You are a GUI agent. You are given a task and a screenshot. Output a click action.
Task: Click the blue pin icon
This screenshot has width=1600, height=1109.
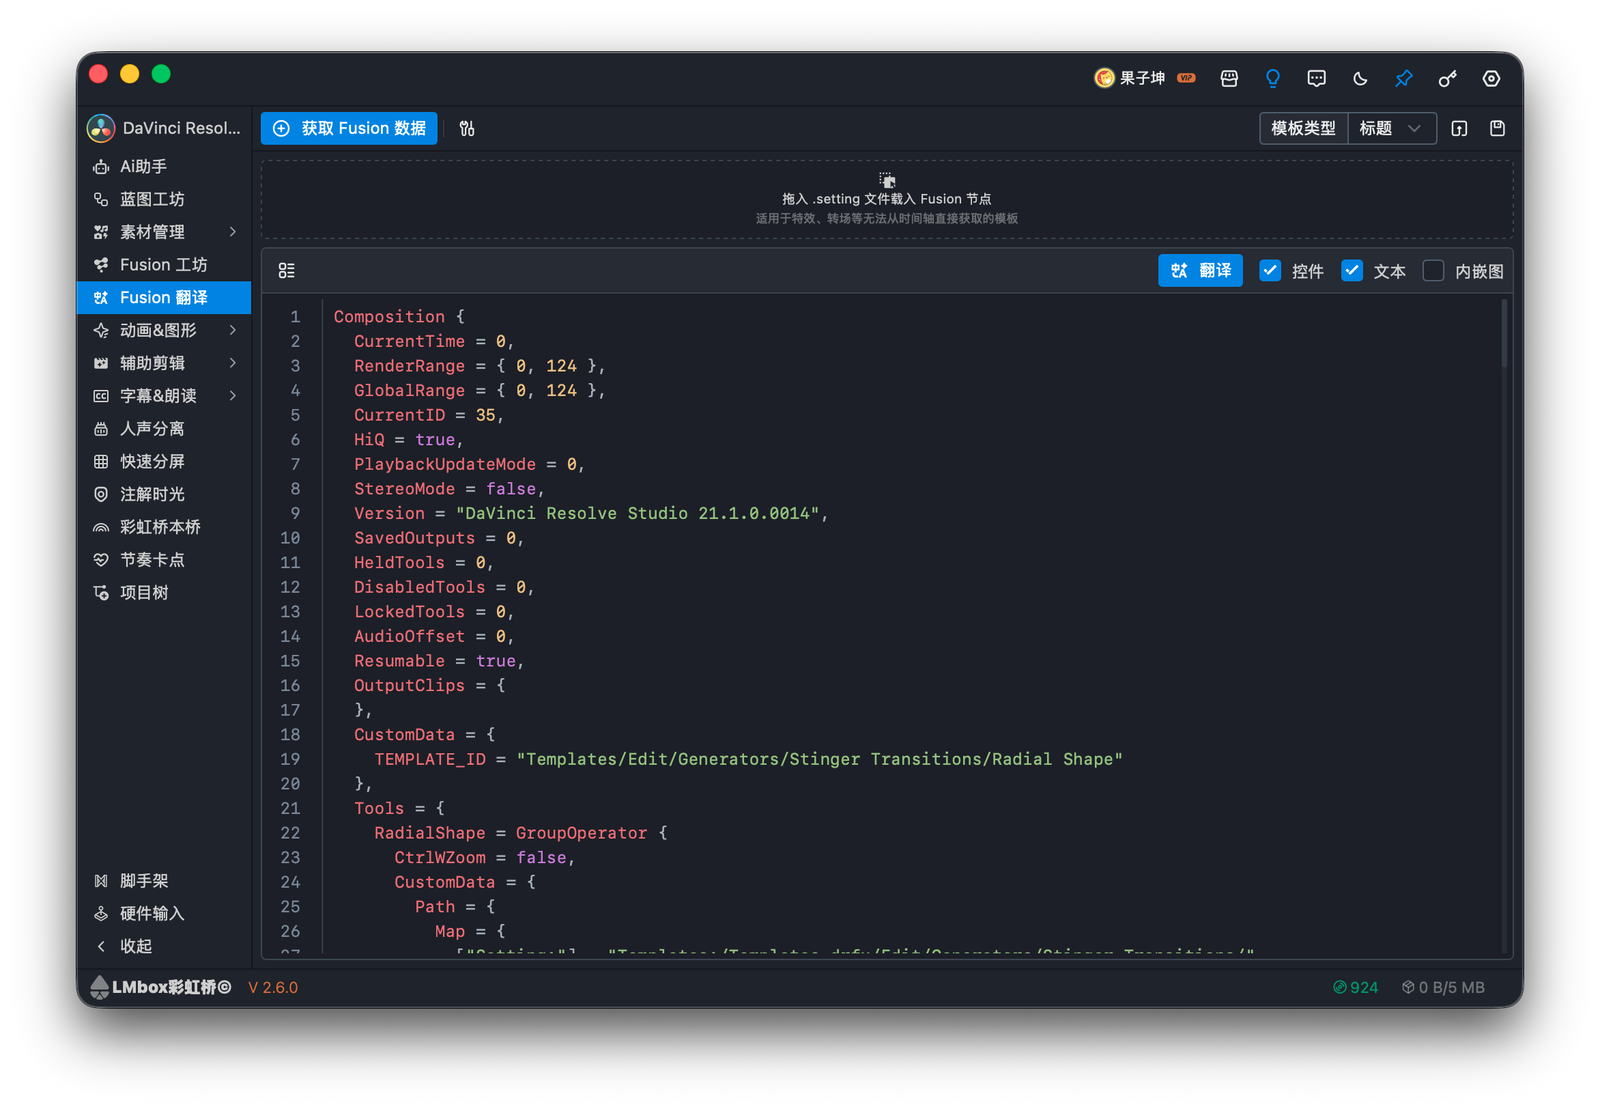(1404, 78)
